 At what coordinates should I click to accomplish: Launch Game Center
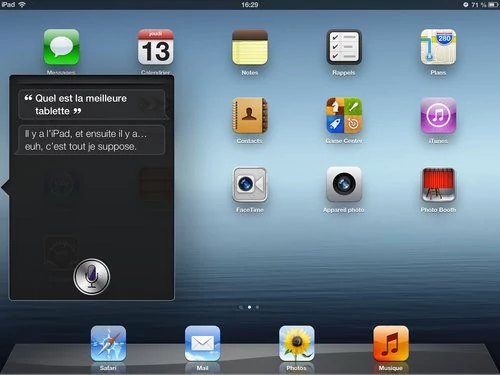tap(344, 116)
